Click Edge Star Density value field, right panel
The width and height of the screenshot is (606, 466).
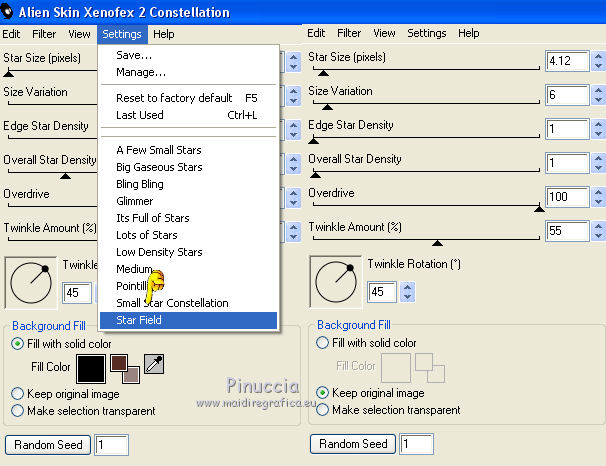pyautogui.click(x=567, y=129)
